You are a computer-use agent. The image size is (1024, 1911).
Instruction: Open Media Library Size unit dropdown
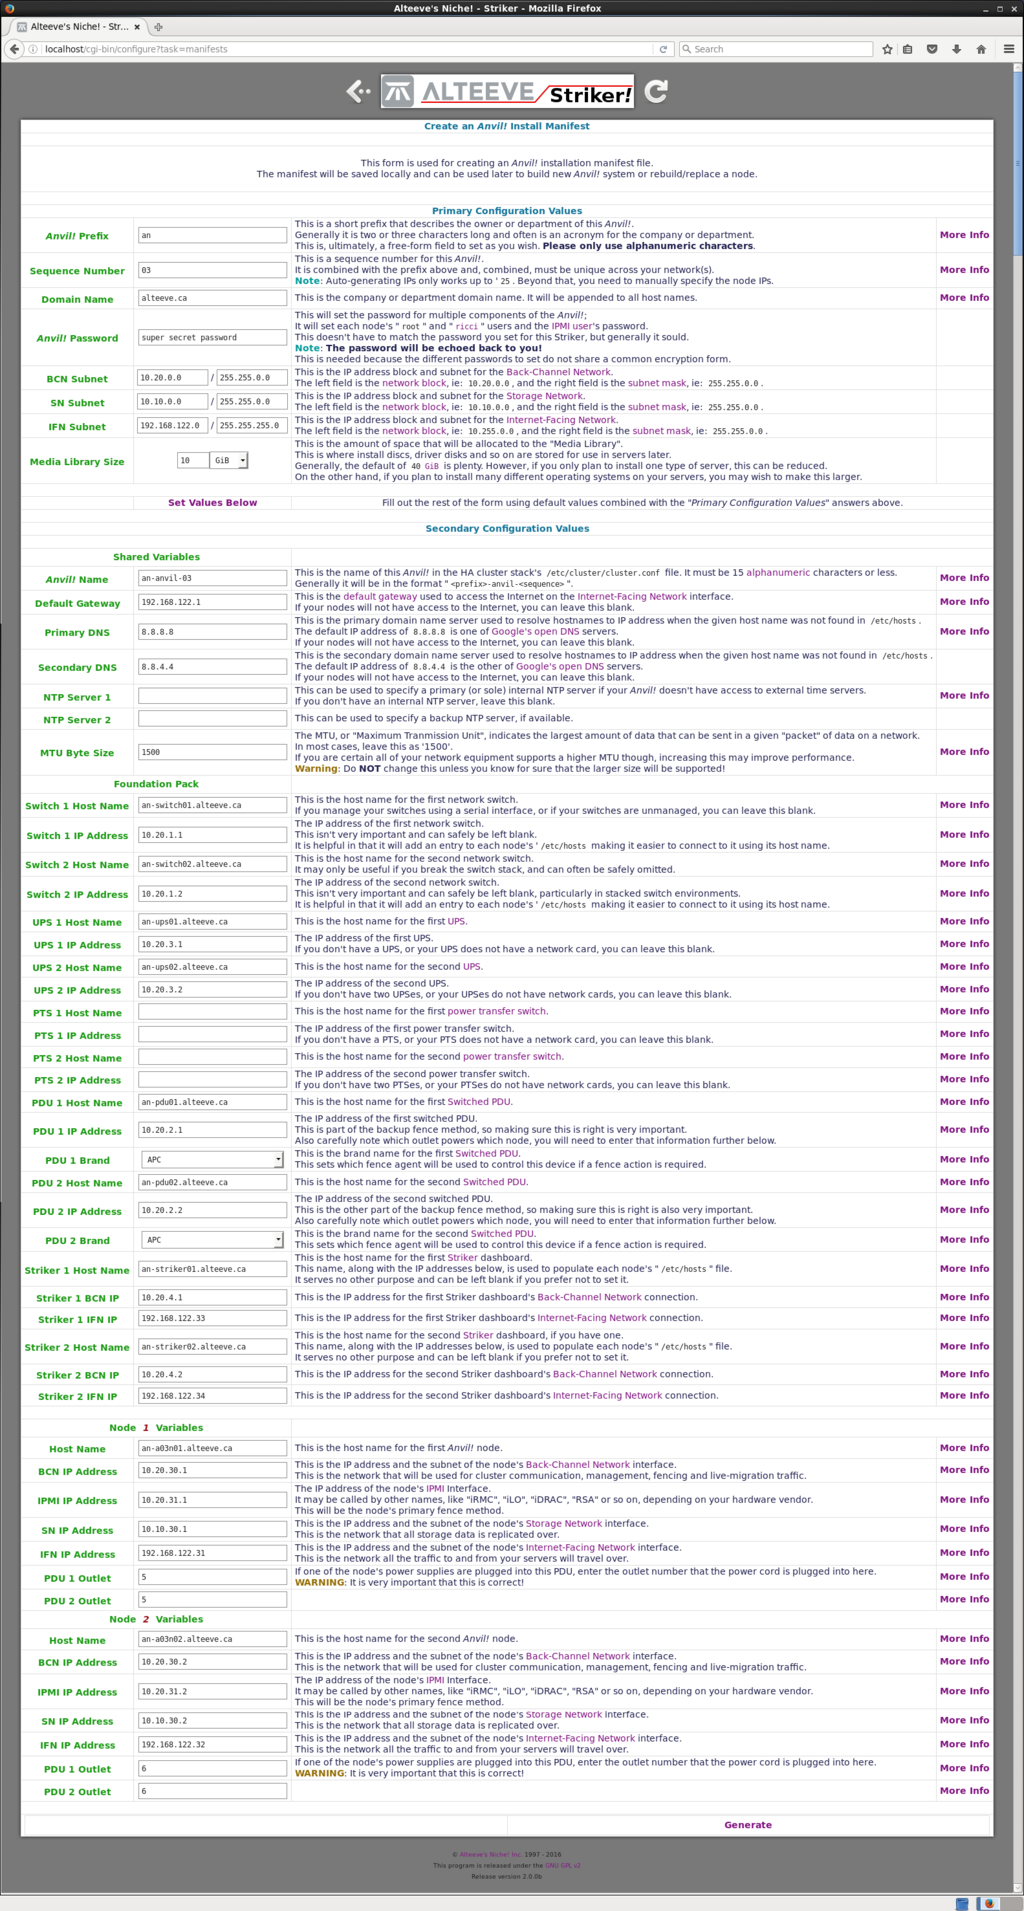tap(228, 460)
